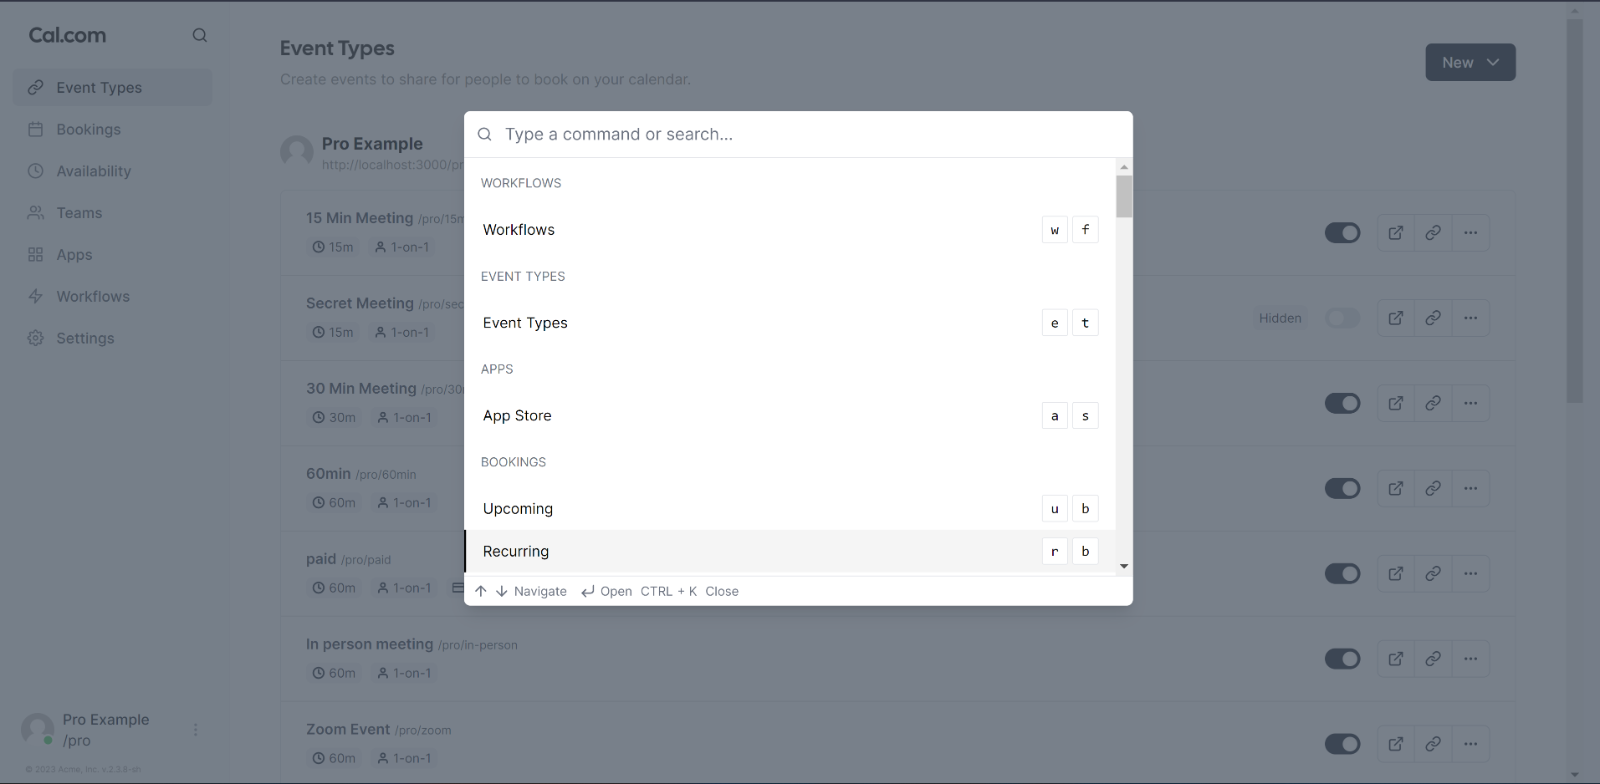The height and width of the screenshot is (784, 1600).
Task: Click the command palette scrollbar thumb
Action: (x=1124, y=196)
